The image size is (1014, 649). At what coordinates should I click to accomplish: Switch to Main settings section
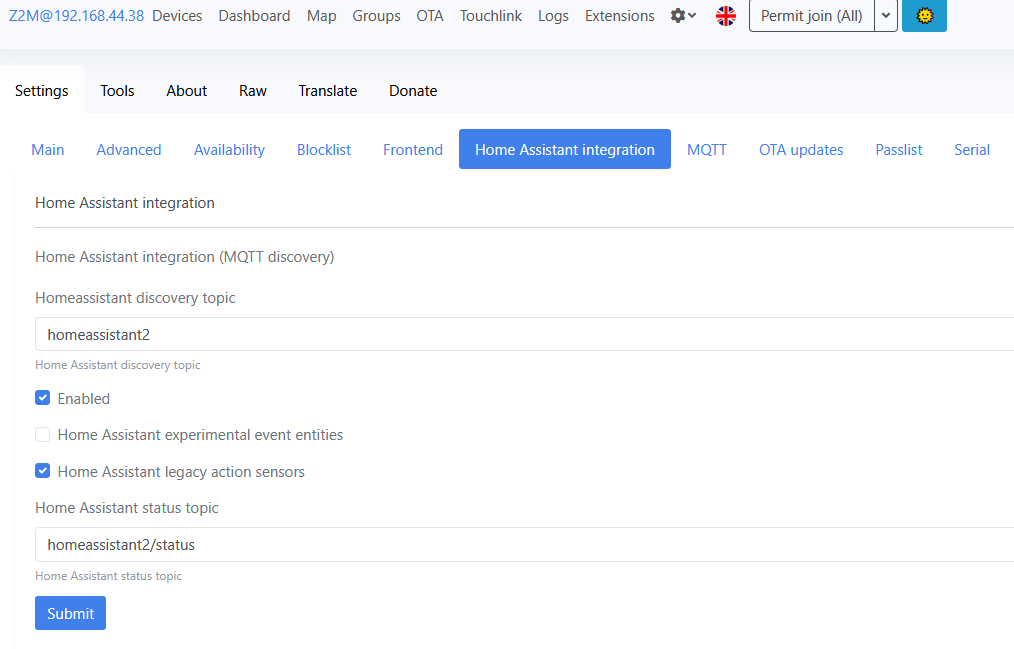[x=48, y=149]
